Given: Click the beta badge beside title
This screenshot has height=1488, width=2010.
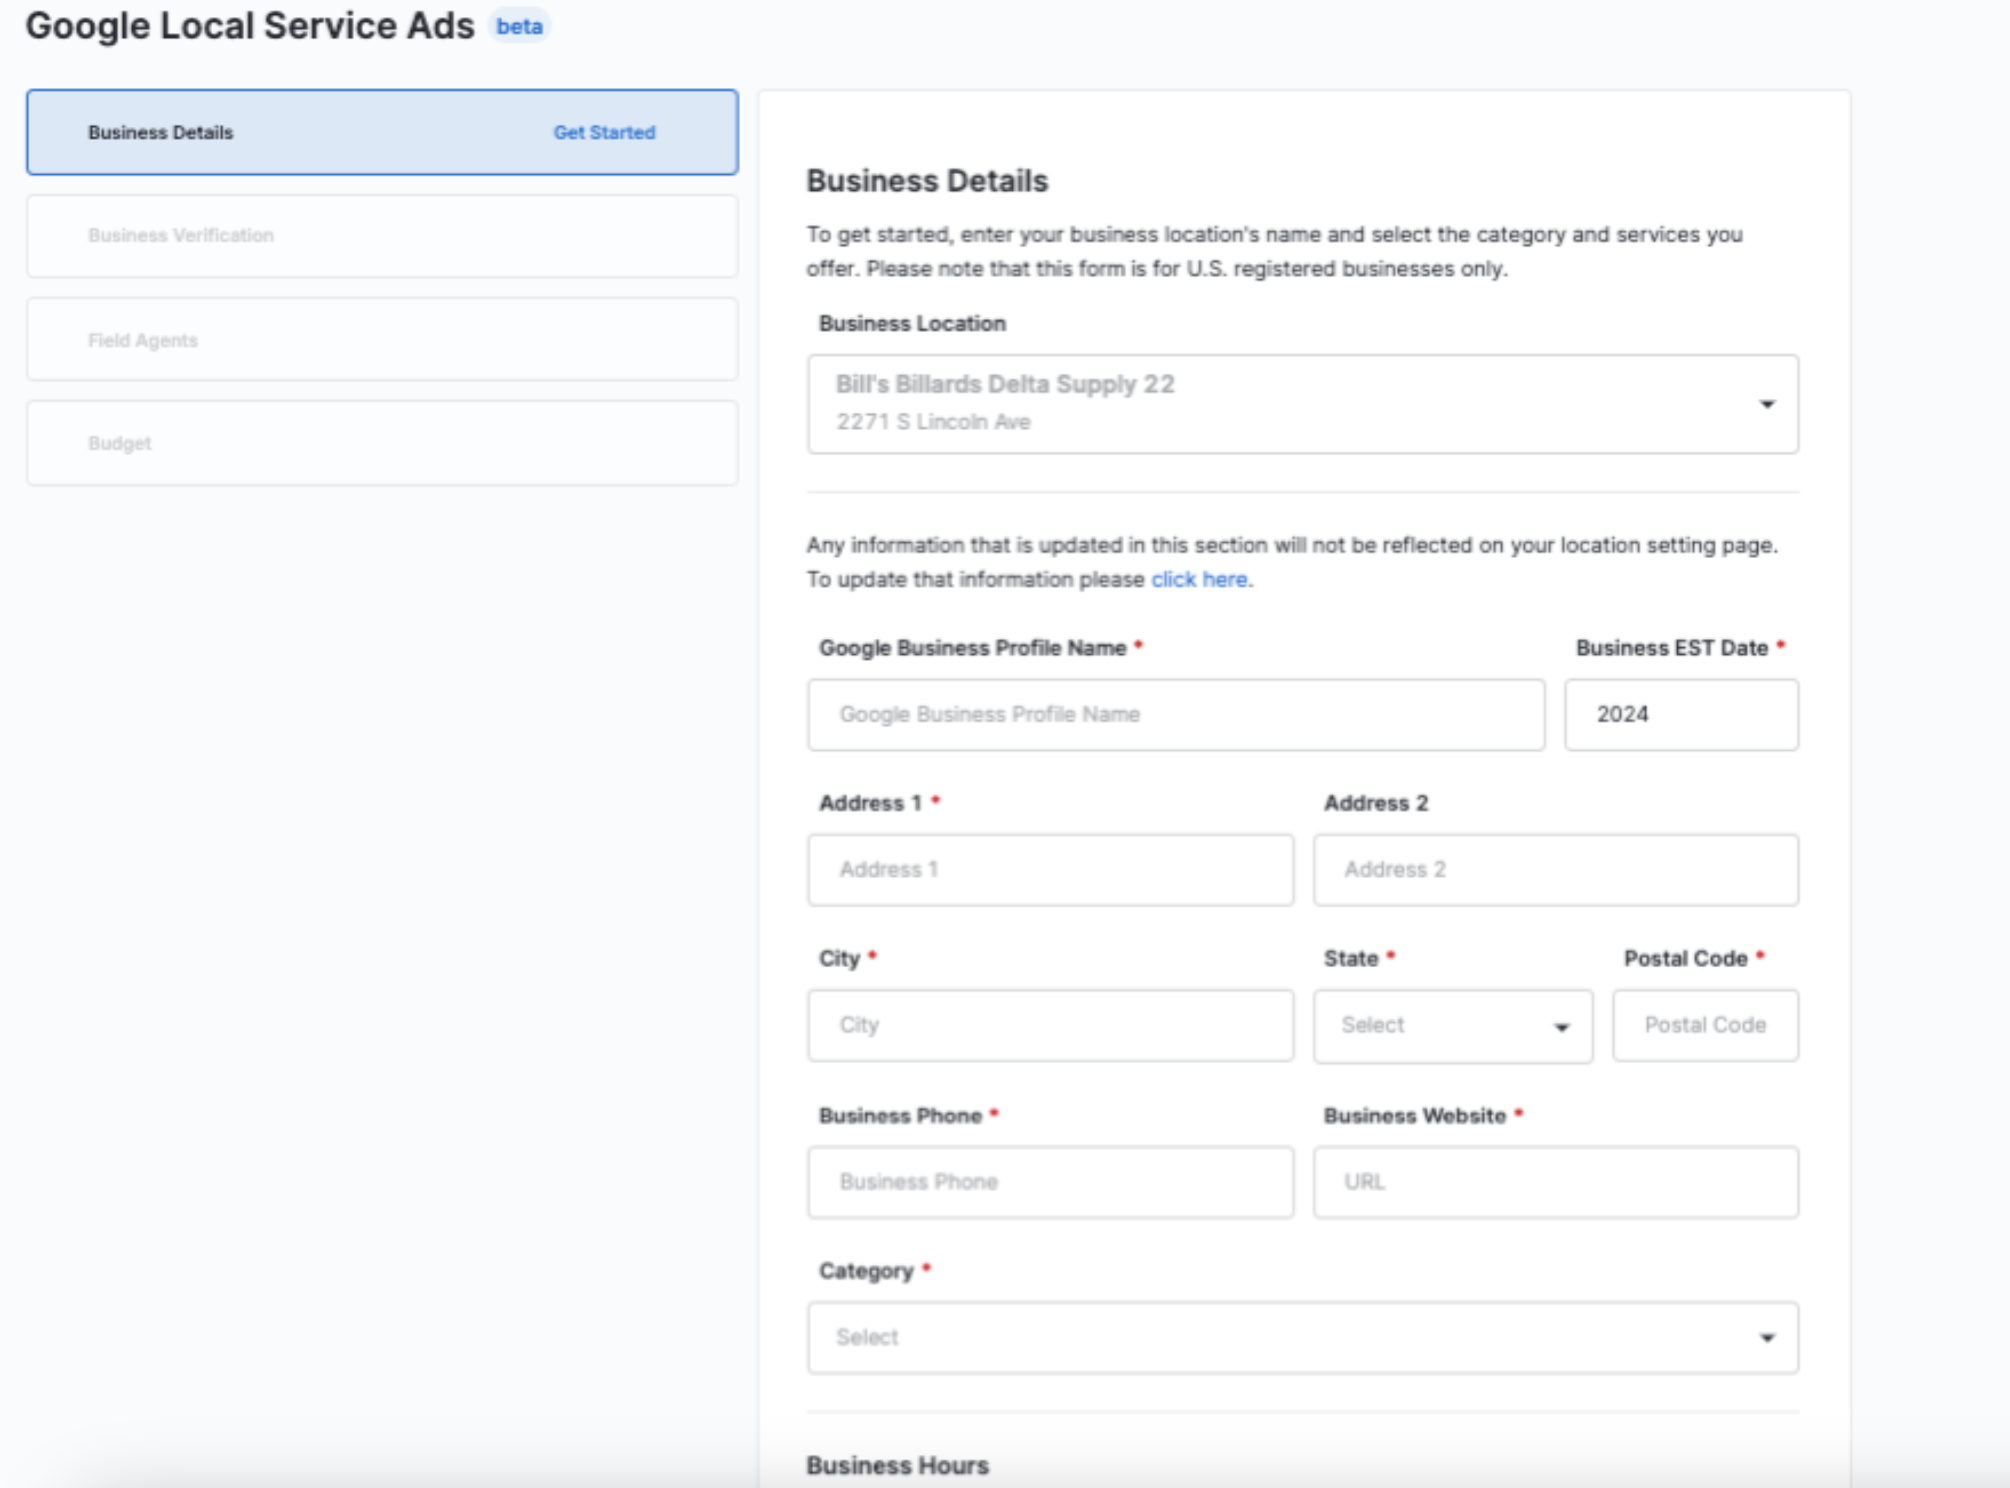Looking at the screenshot, I should [519, 27].
